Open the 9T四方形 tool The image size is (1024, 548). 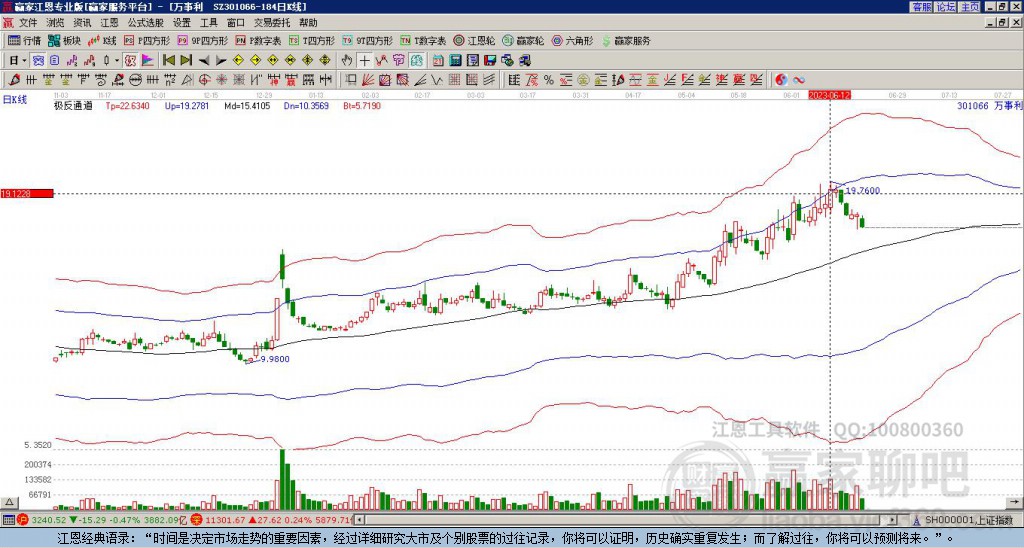click(x=368, y=40)
